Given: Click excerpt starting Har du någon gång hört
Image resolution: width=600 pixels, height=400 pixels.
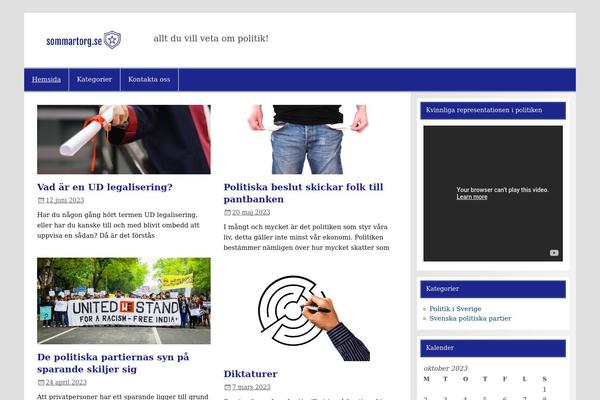Looking at the screenshot, I should pyautogui.click(x=118, y=225).
